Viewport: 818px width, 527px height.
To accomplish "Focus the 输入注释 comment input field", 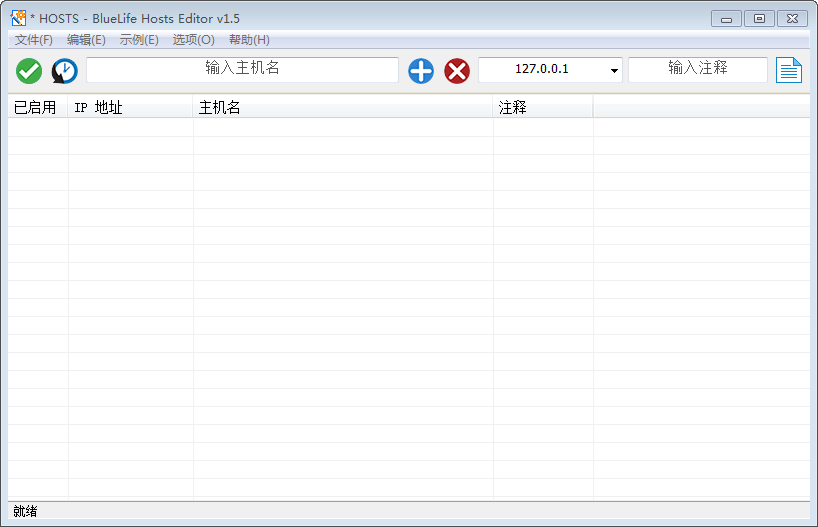I will [697, 69].
